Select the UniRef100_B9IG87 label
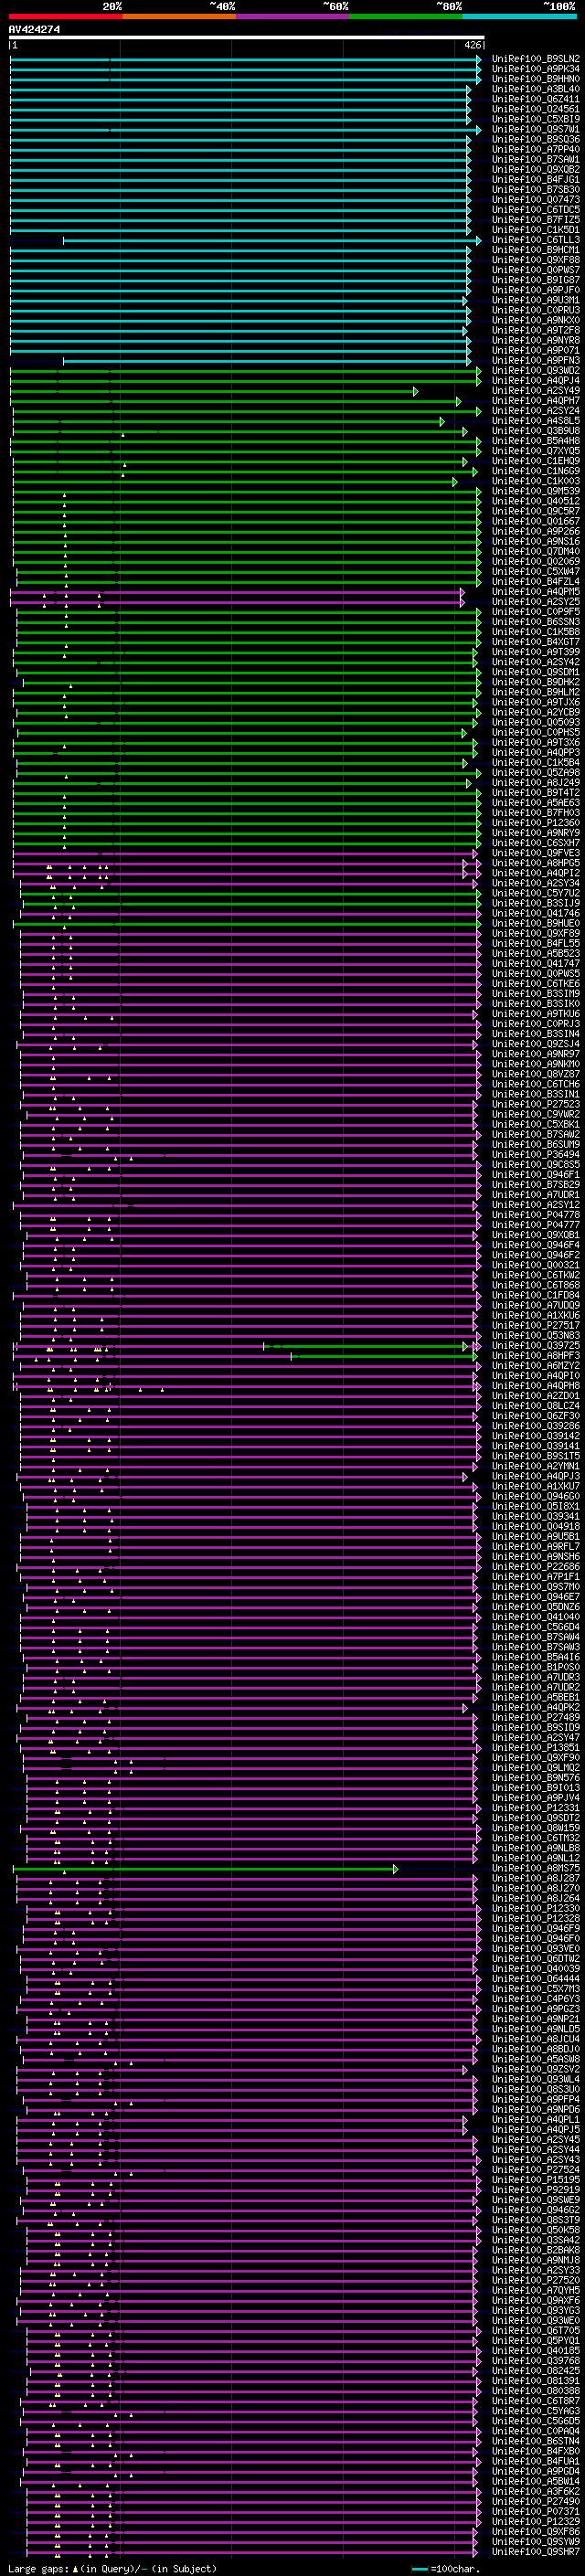585x2576 pixels. 536,280
